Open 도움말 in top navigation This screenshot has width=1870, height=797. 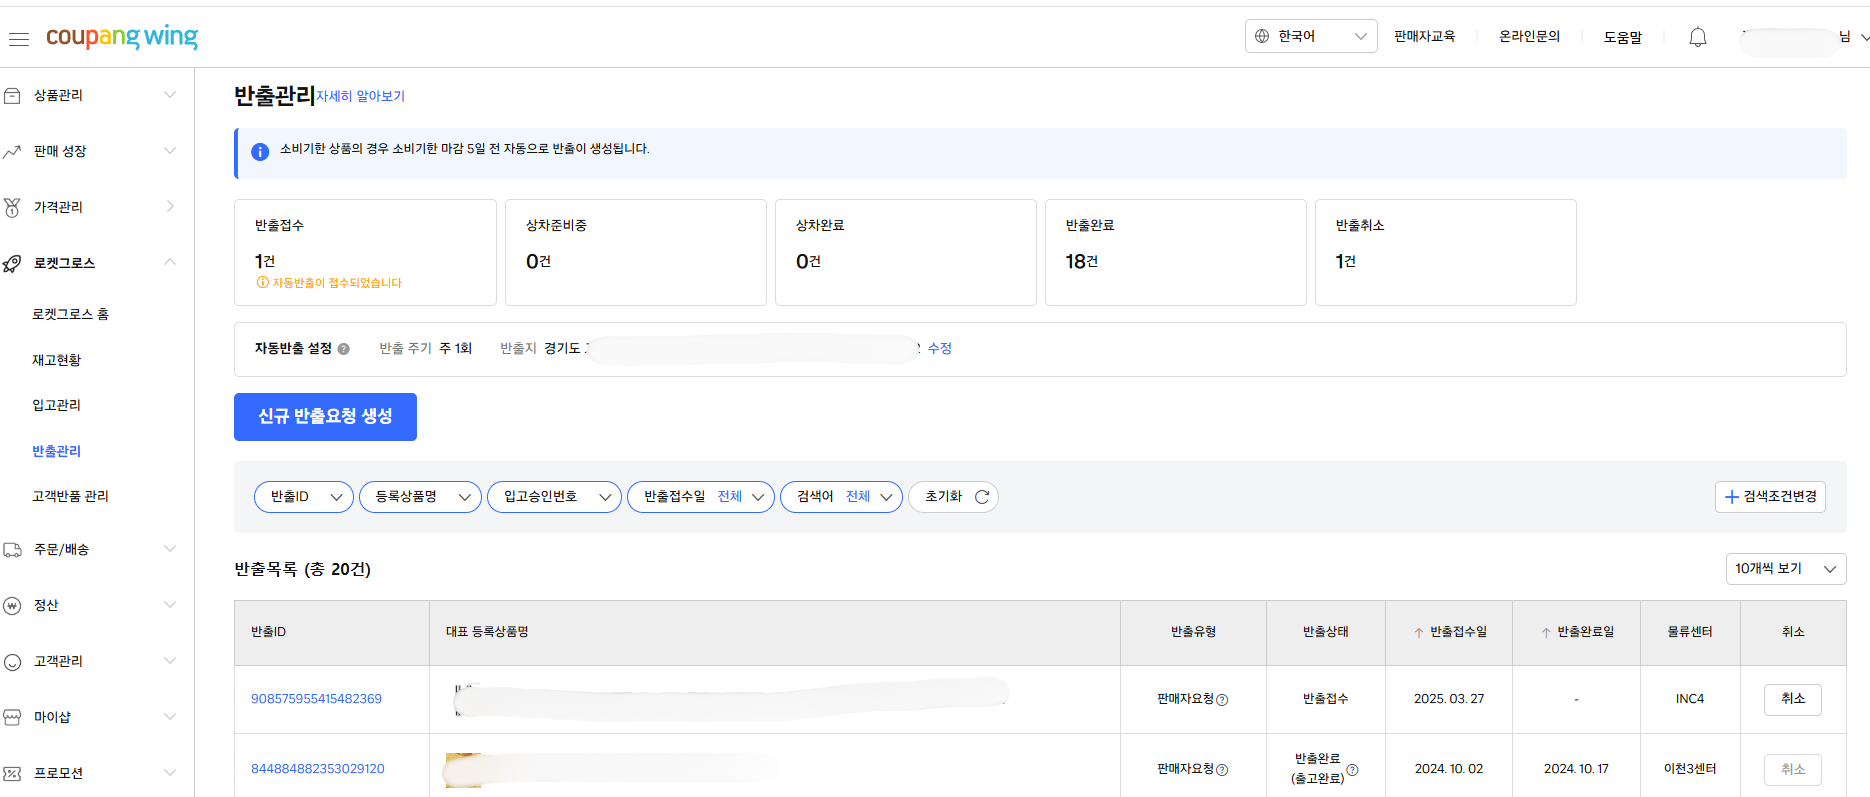1622,37
